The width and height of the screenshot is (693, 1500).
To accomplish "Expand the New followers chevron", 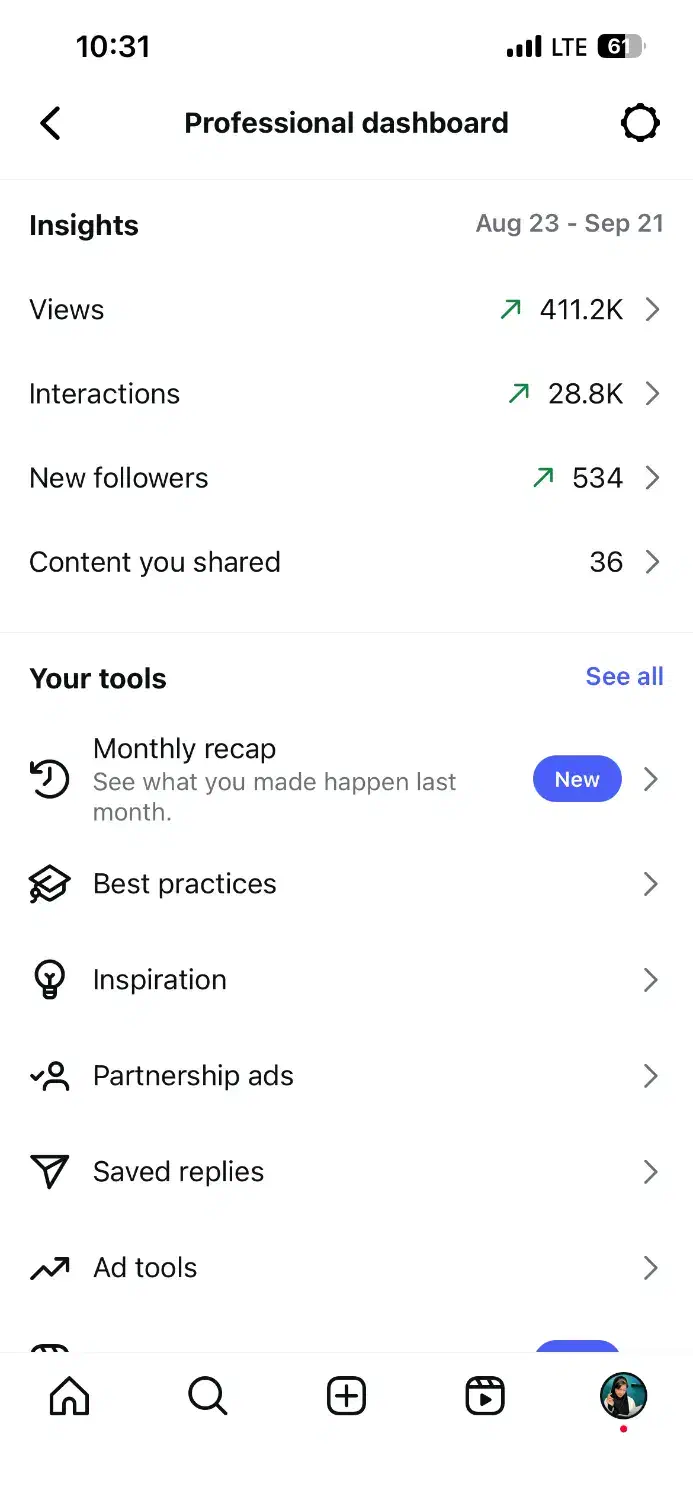I will click(652, 478).
